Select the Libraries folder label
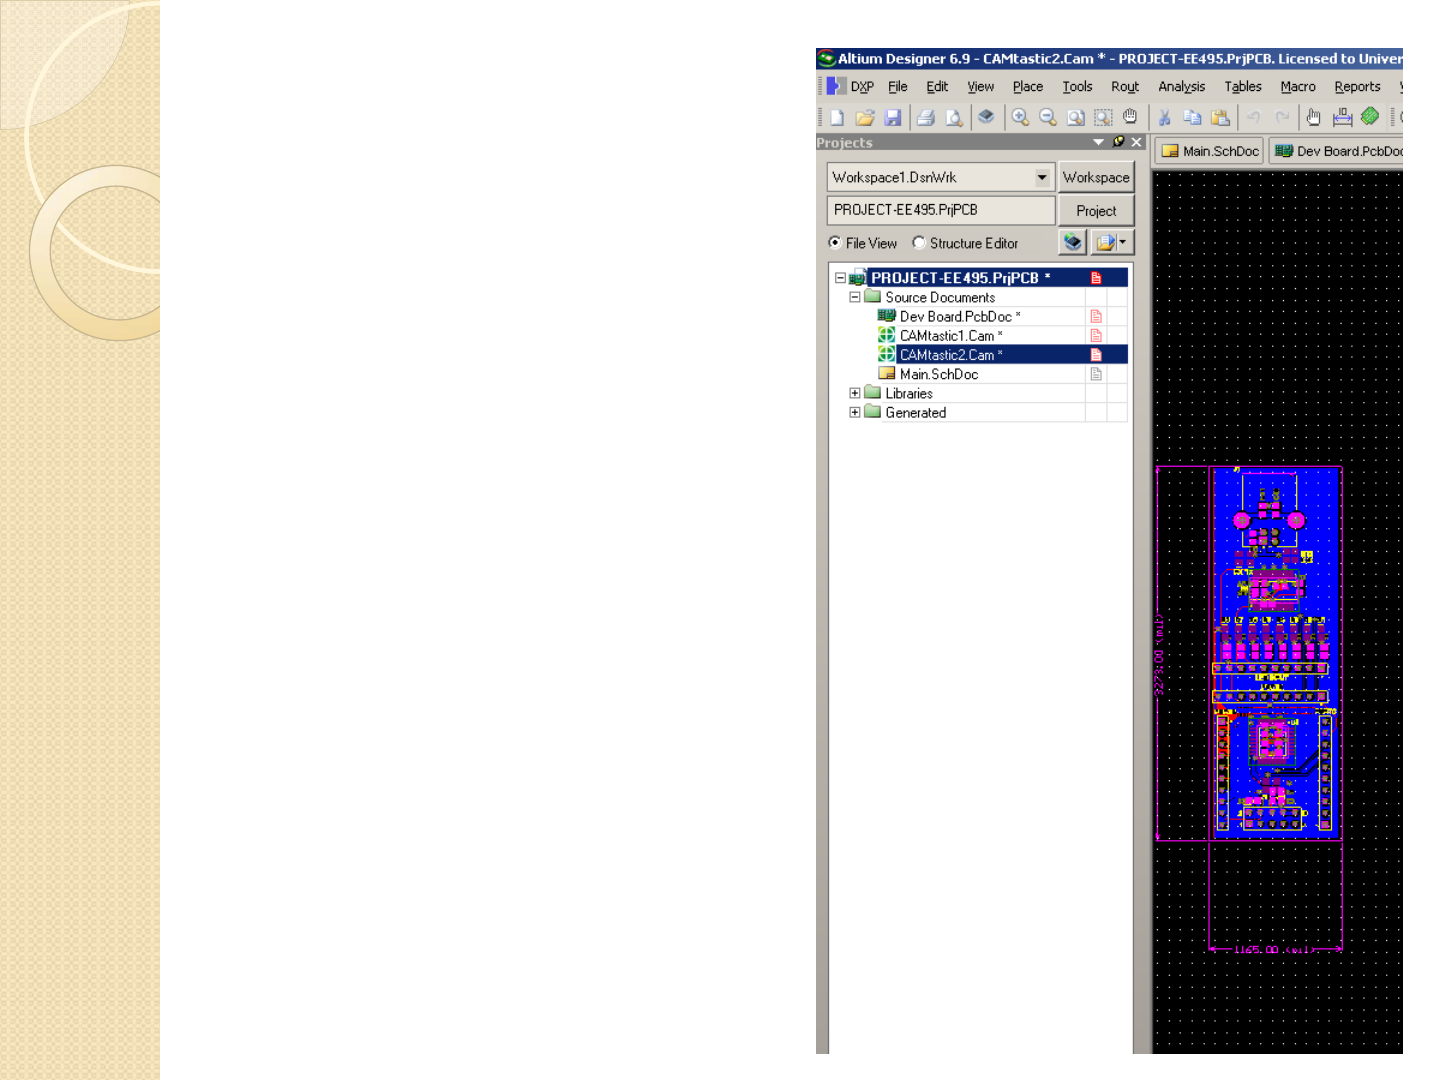Viewport: 1440px width, 1080px height. point(909,393)
